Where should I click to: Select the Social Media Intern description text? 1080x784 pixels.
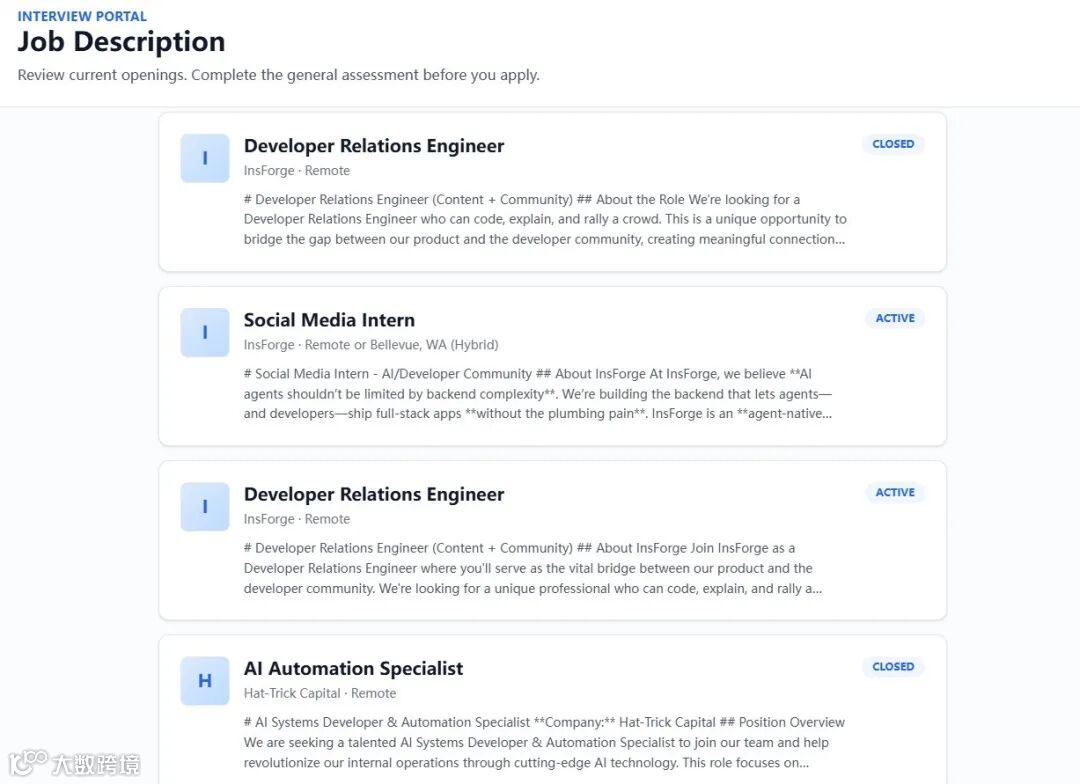pyautogui.click(x=538, y=393)
